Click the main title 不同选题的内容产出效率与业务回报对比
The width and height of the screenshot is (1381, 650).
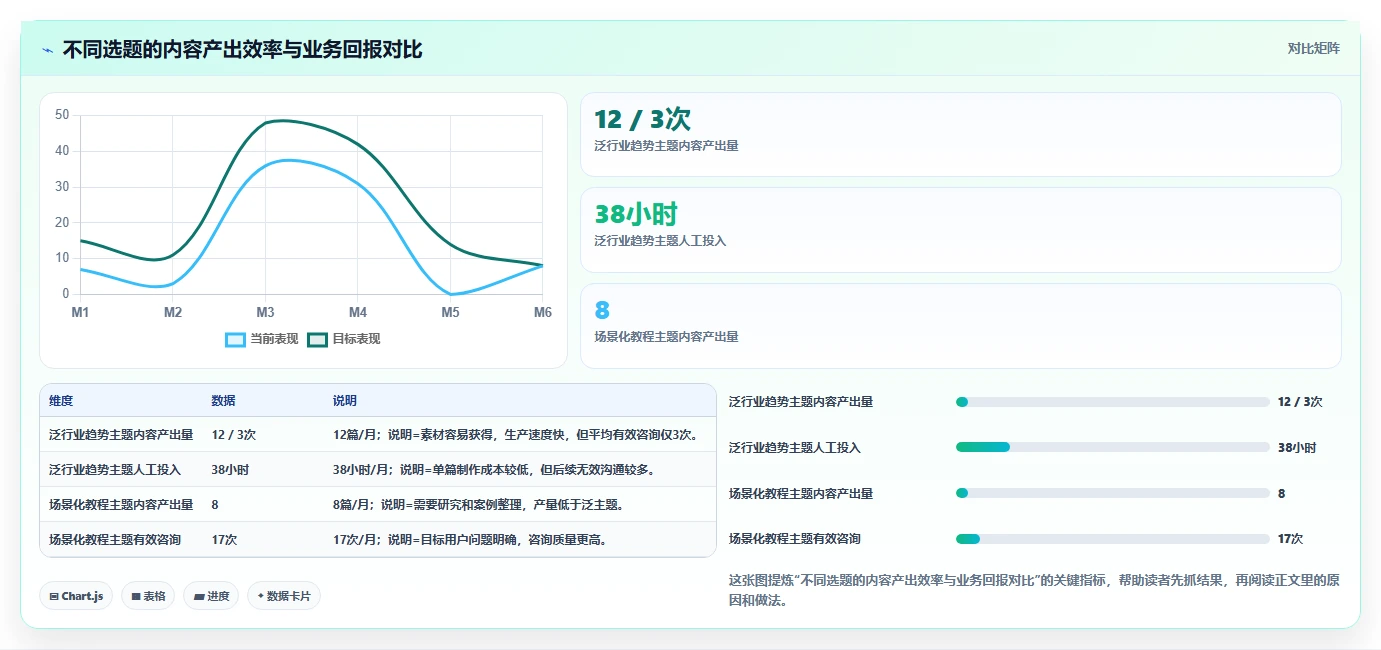(x=243, y=49)
